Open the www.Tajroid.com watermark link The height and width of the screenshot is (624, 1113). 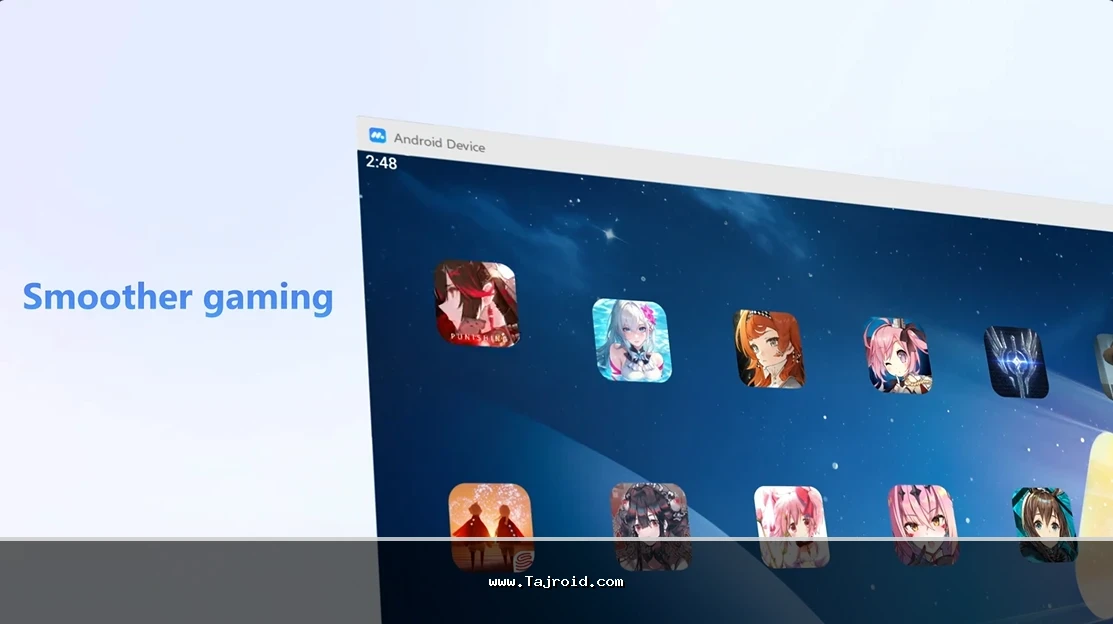tap(556, 581)
